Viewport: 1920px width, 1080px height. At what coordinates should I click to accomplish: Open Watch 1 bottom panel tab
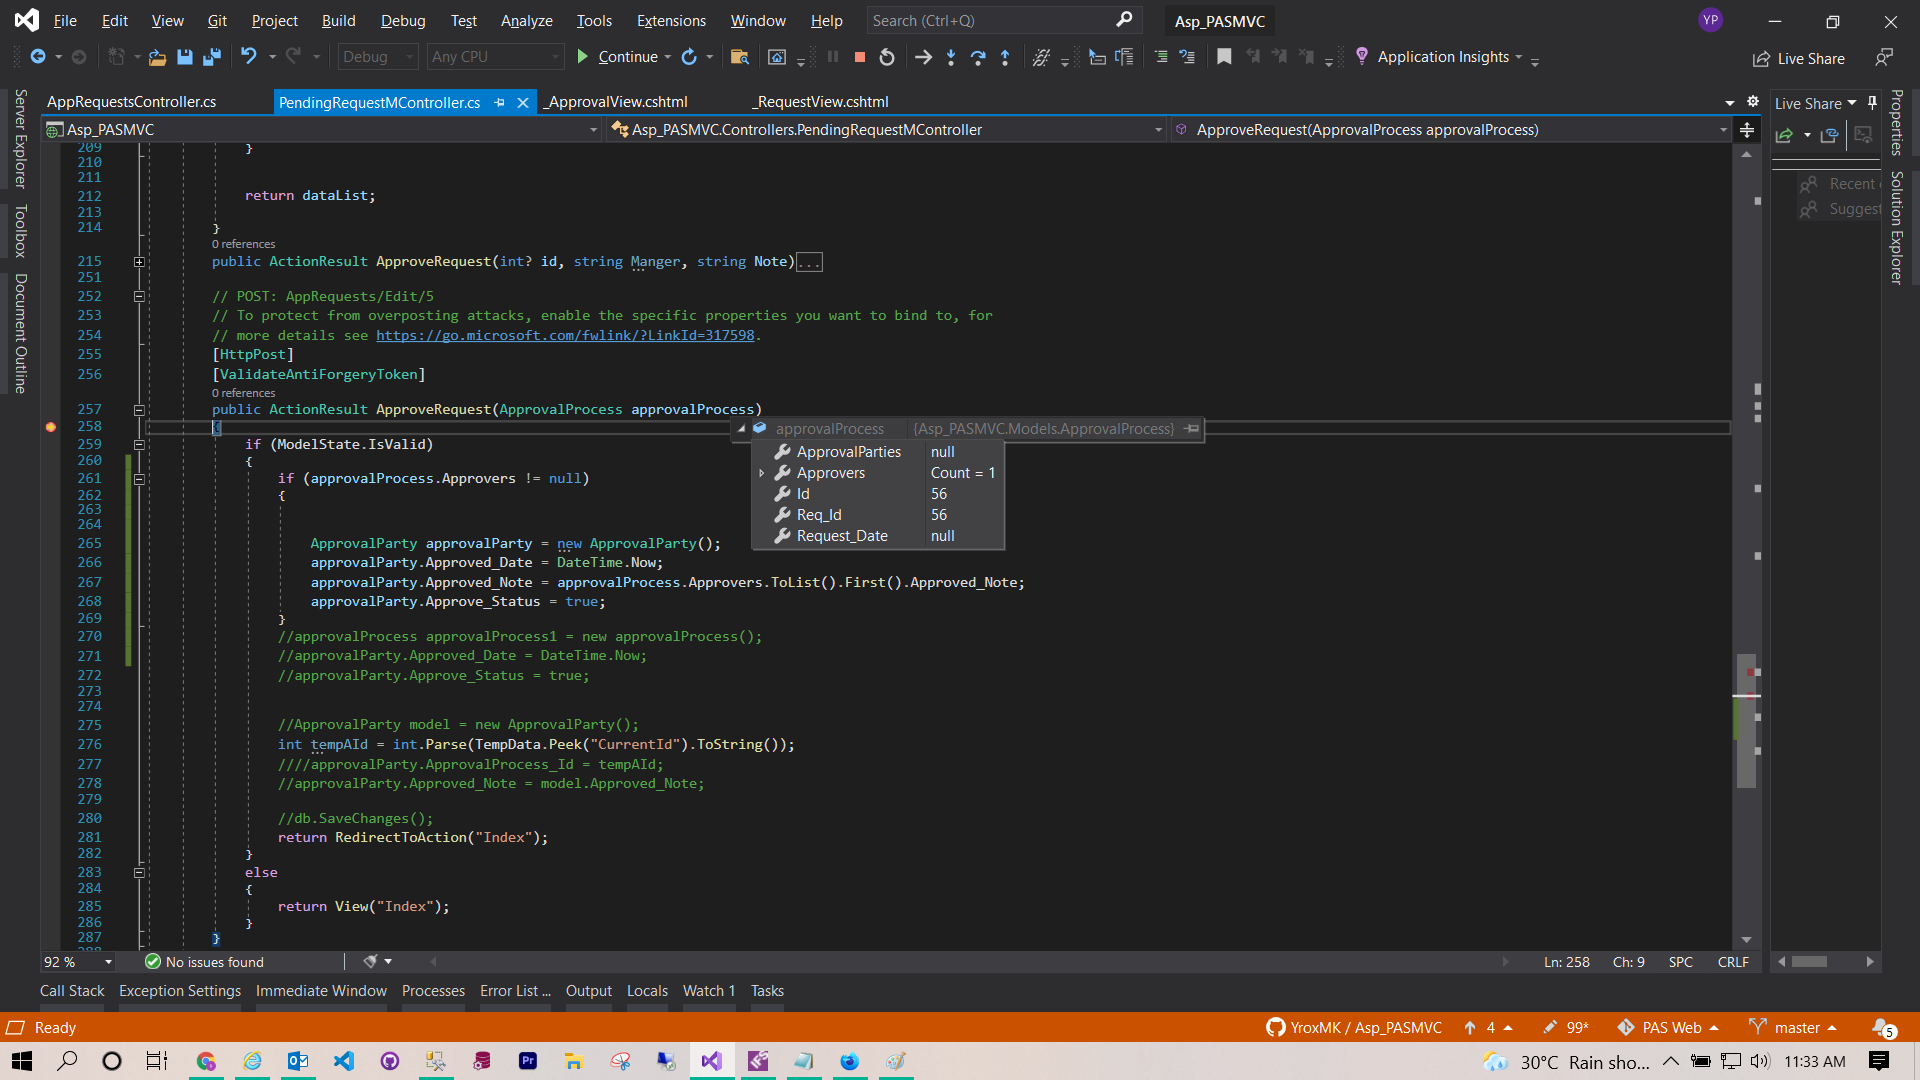click(x=708, y=990)
